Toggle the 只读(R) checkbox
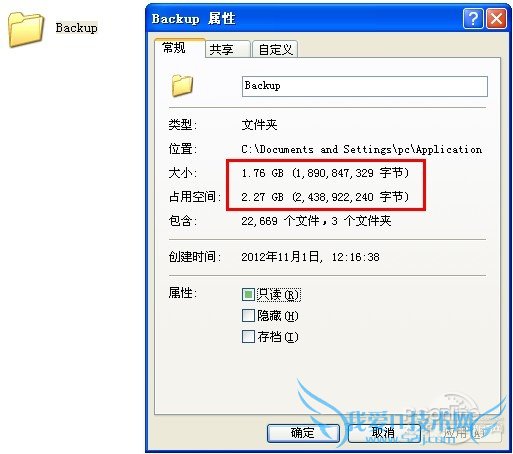The height and width of the screenshot is (454, 513). pyautogui.click(x=248, y=295)
